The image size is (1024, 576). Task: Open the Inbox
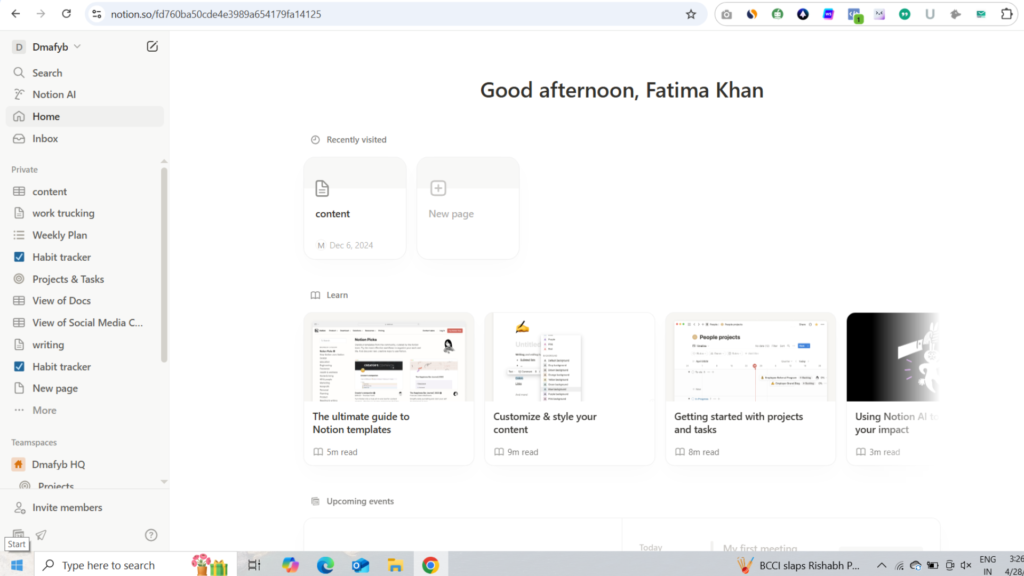pyautogui.click(x=45, y=139)
